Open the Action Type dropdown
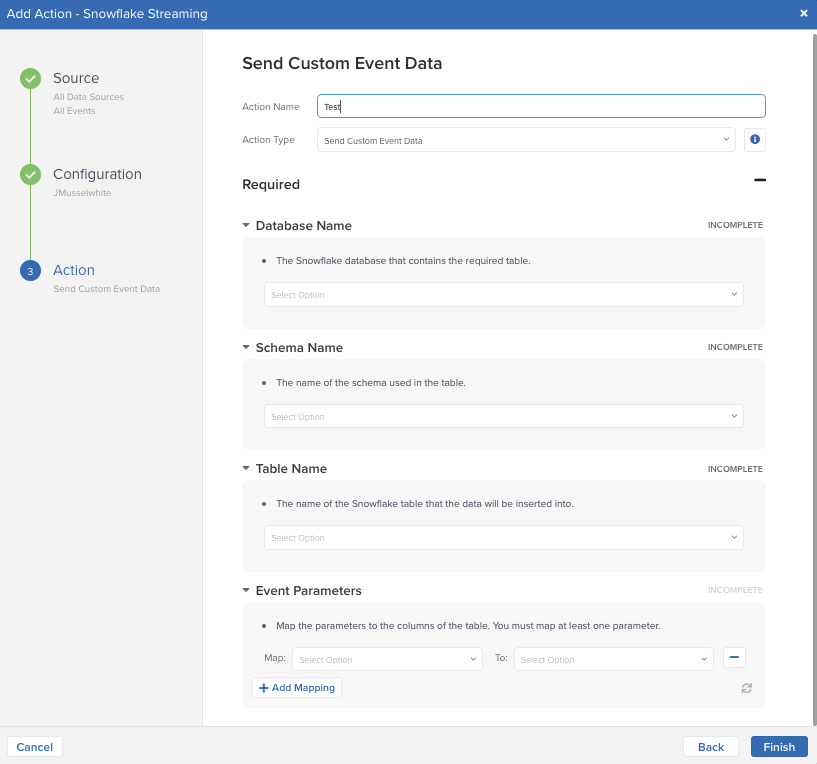 tap(526, 140)
